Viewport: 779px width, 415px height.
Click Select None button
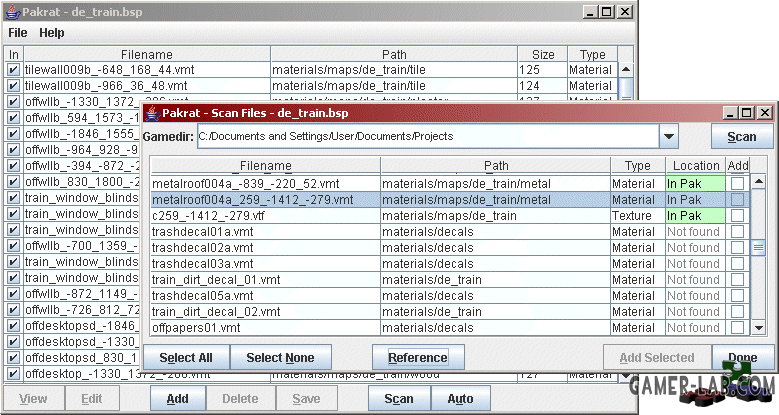coord(280,358)
